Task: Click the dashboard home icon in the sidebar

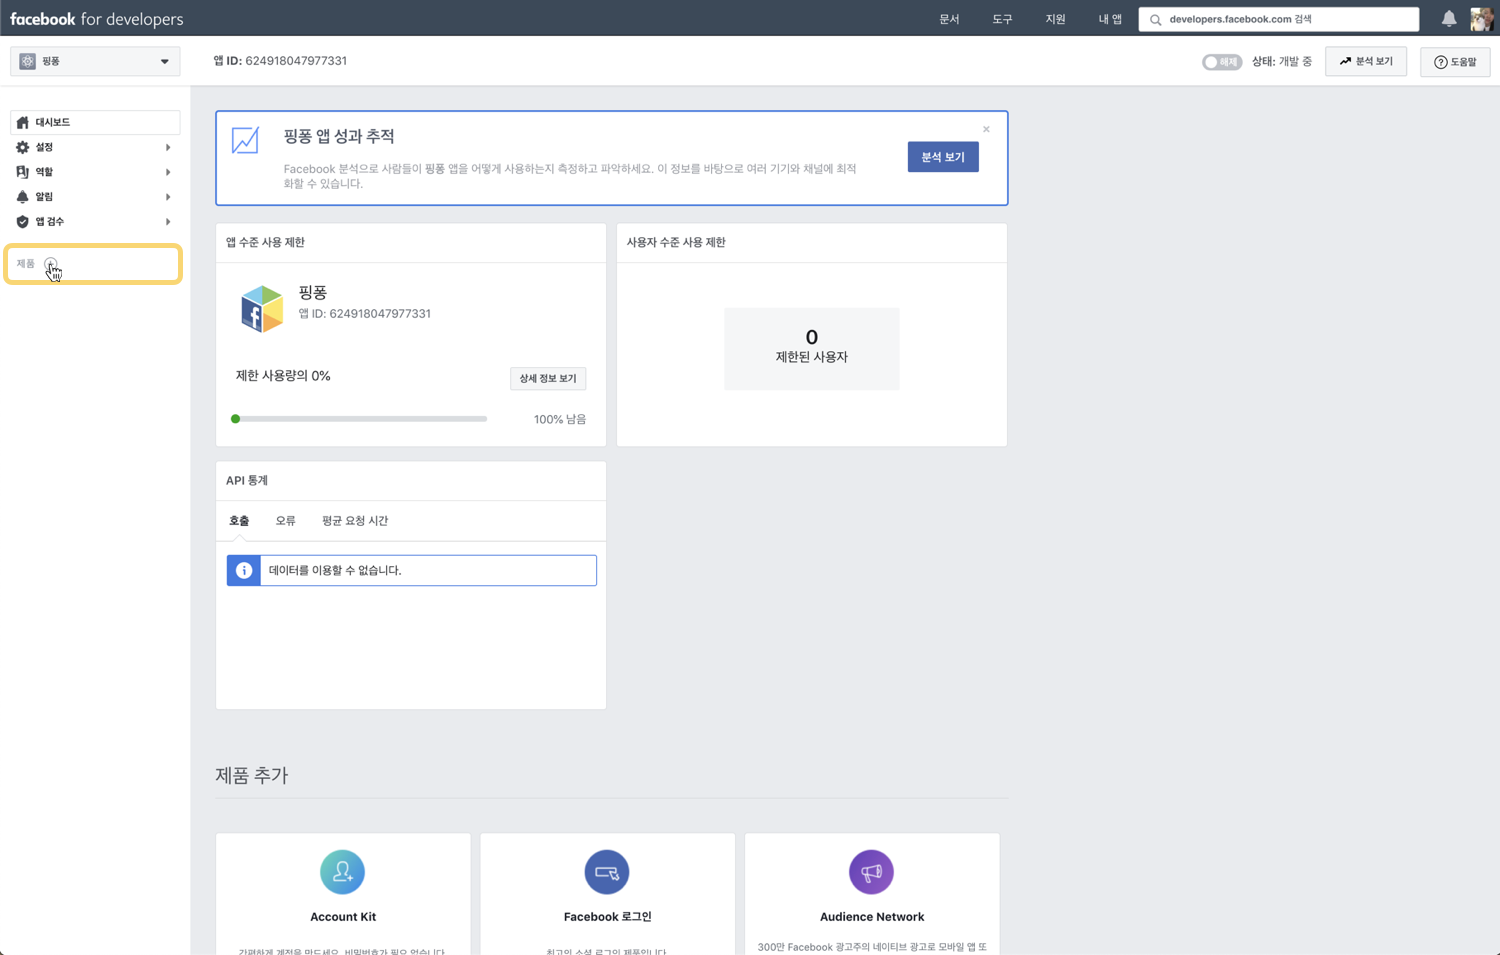Action: (x=22, y=122)
